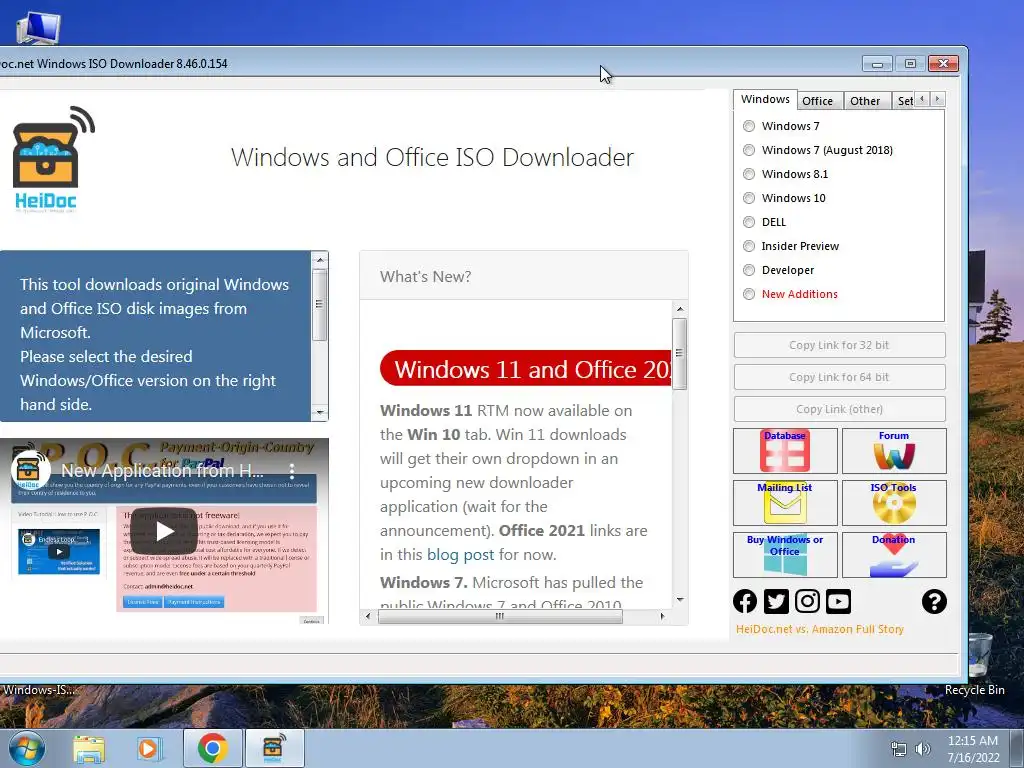Viewport: 1024px width, 768px height.
Task: Click Show Desktop button at taskbar end
Action: tap(1017, 749)
